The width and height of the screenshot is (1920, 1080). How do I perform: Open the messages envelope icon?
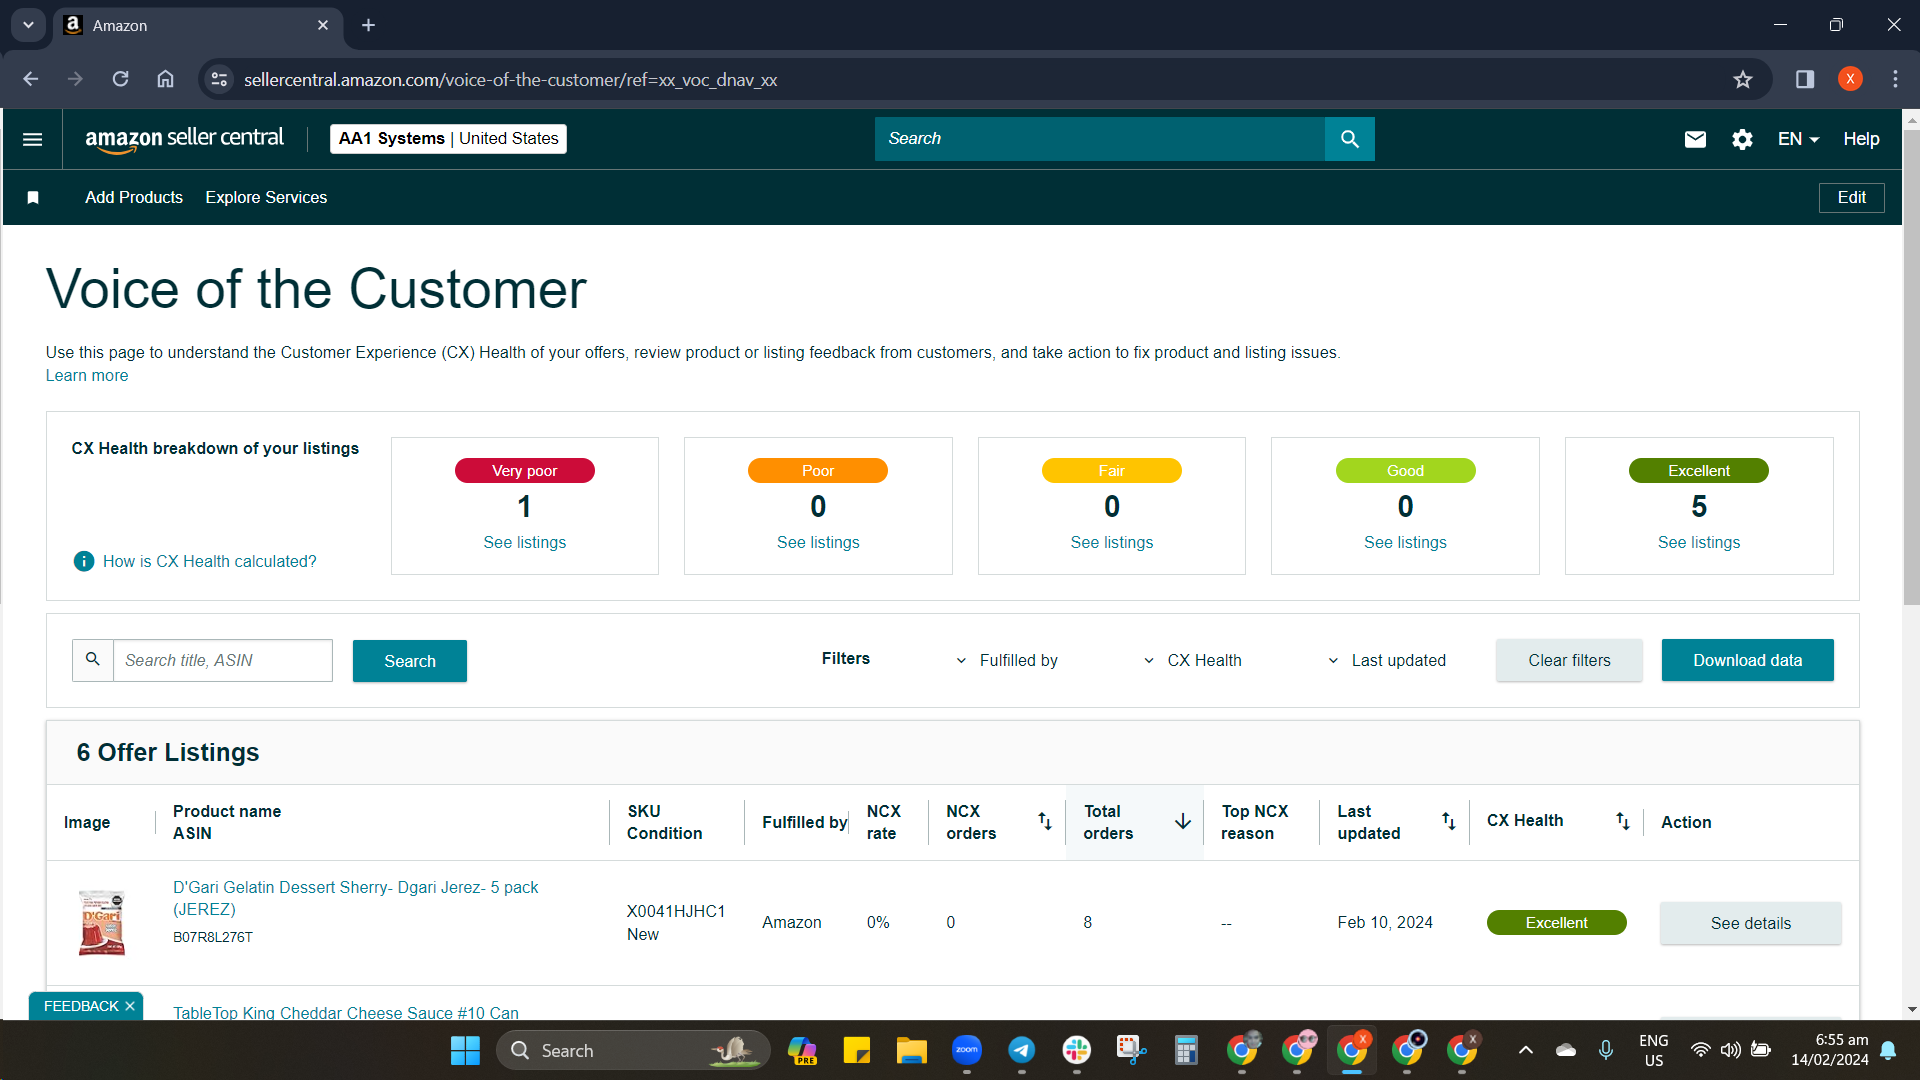[x=1695, y=139]
